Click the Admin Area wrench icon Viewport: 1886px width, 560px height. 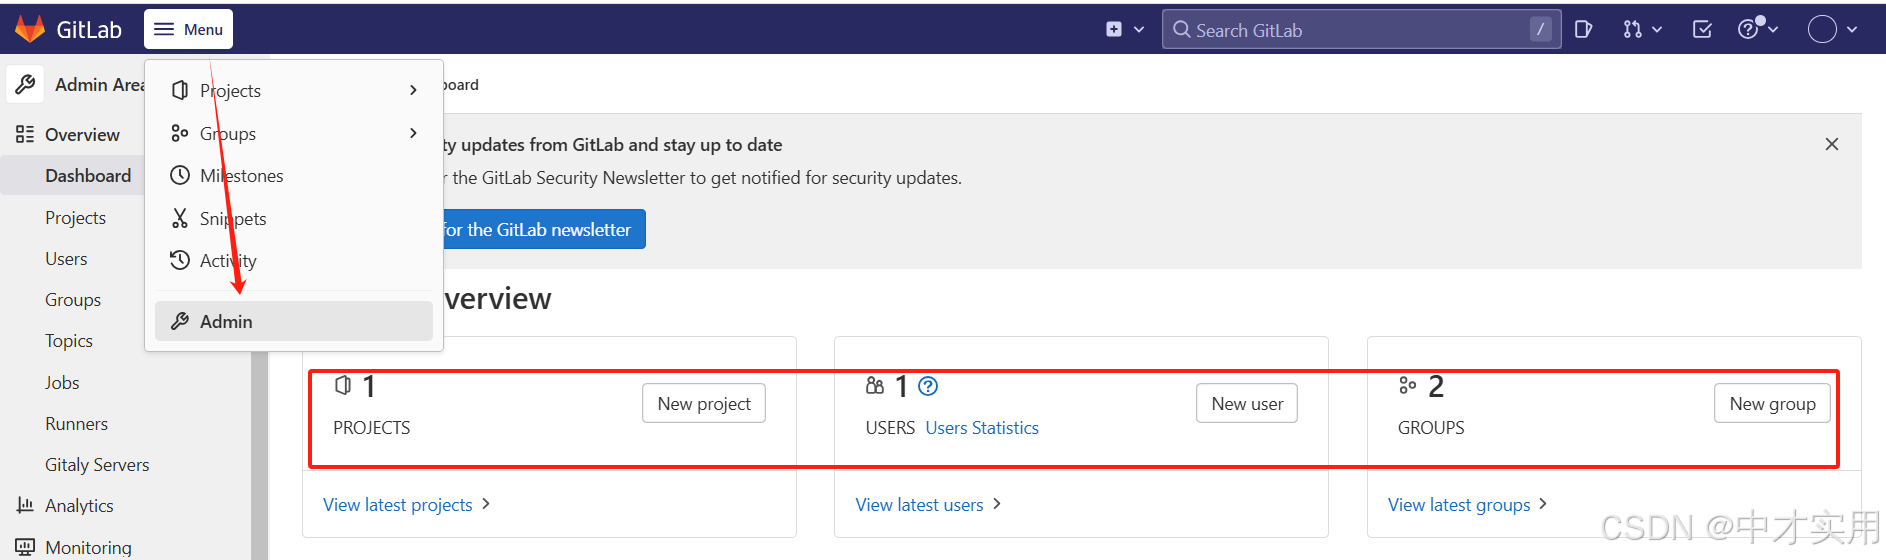coord(25,84)
